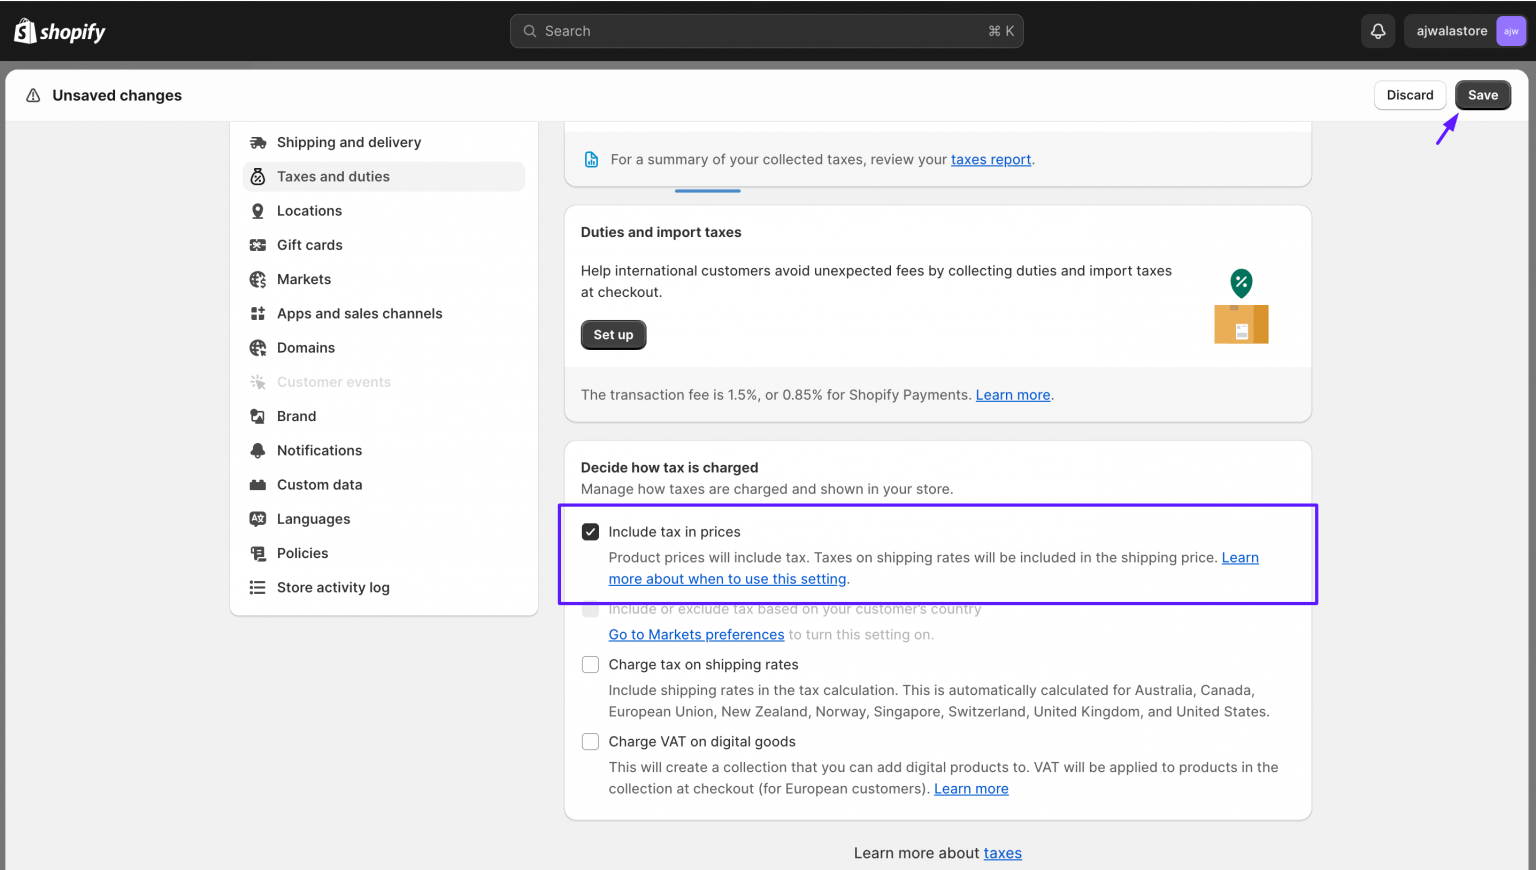
Task: Open Apps and sales channels settings
Action: tap(359, 313)
